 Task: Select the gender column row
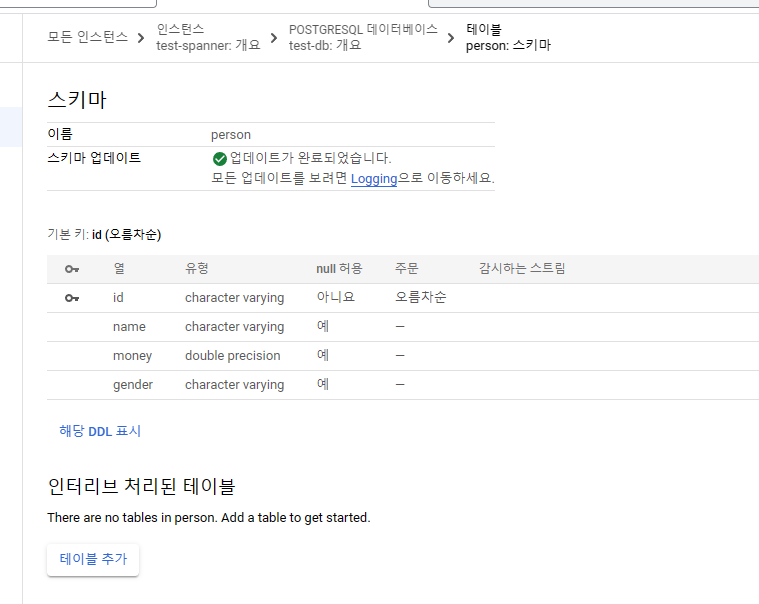[x=134, y=385]
